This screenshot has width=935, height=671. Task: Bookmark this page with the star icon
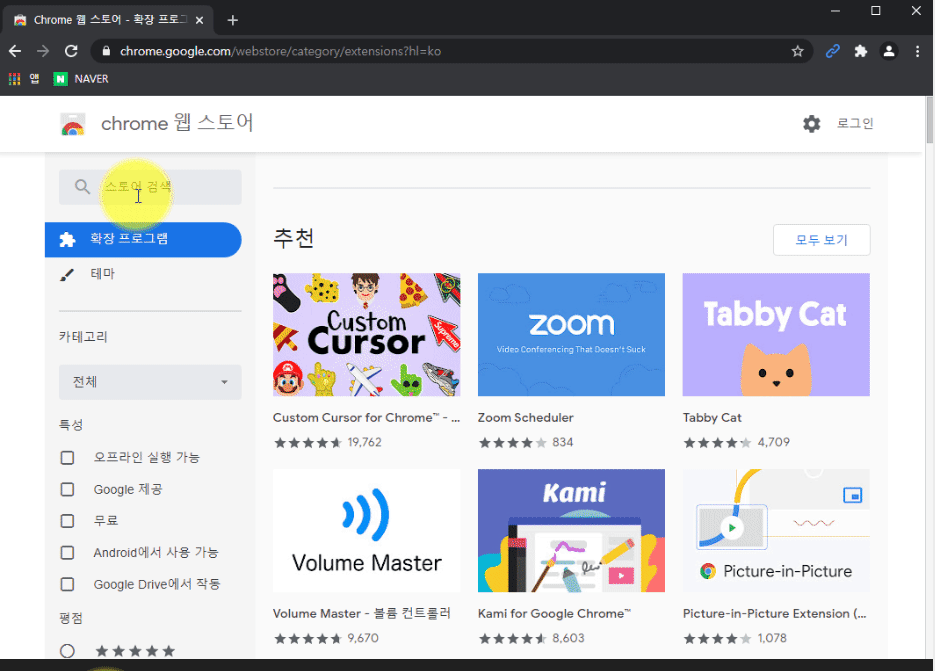(x=797, y=51)
